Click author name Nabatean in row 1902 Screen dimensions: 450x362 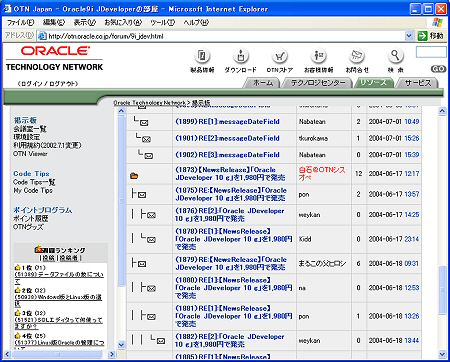coord(312,155)
